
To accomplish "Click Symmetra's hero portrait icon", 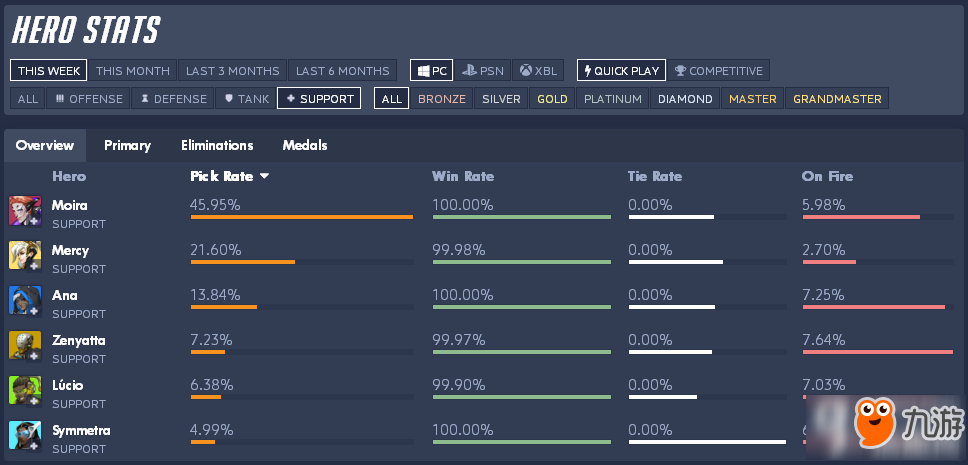I will coord(25,436).
